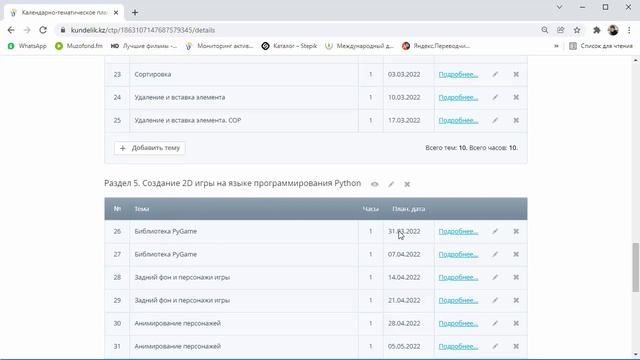Bookmark this page with the star
Image resolution: width=640 pixels, height=360 pixels.
(577, 30)
